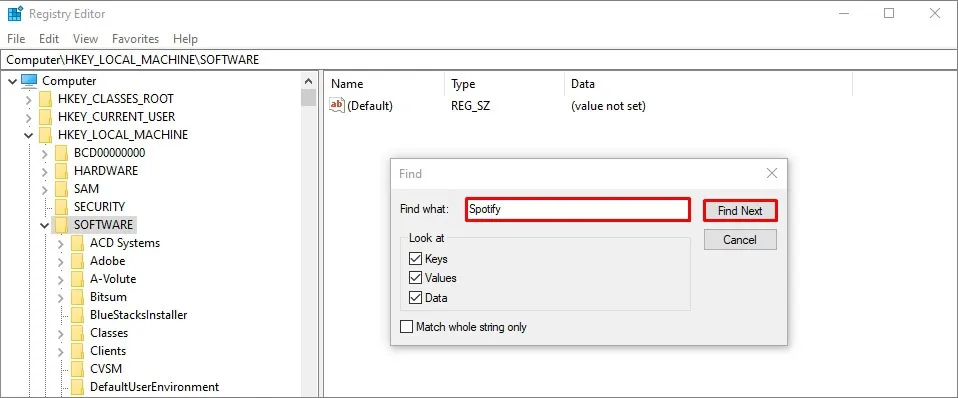Click the SAM folder icon
The height and width of the screenshot is (398, 958).
(61, 189)
